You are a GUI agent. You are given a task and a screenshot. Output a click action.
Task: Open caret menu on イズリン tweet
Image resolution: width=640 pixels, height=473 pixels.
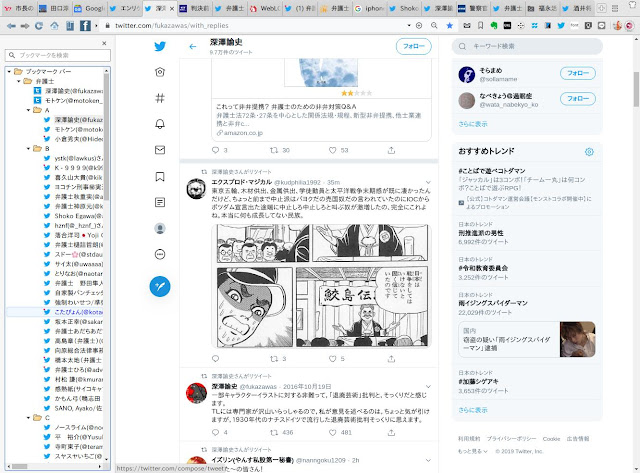coord(428,460)
